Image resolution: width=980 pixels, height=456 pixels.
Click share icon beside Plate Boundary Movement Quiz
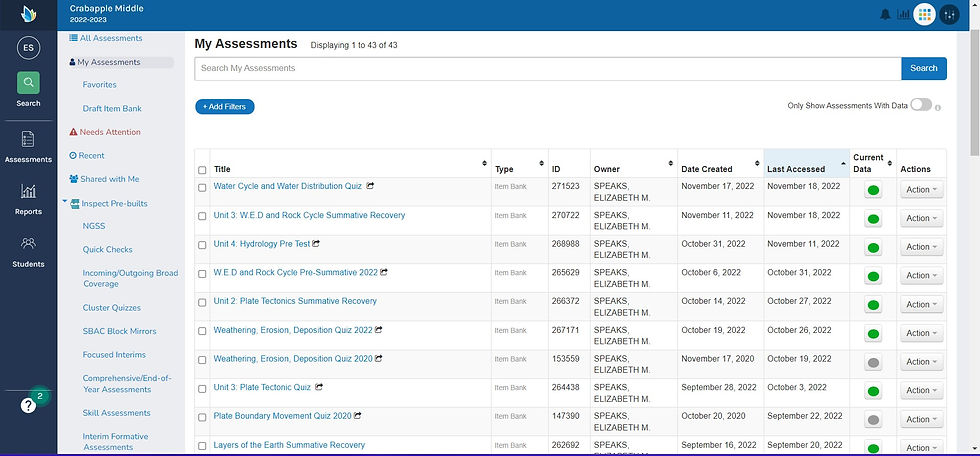point(358,416)
